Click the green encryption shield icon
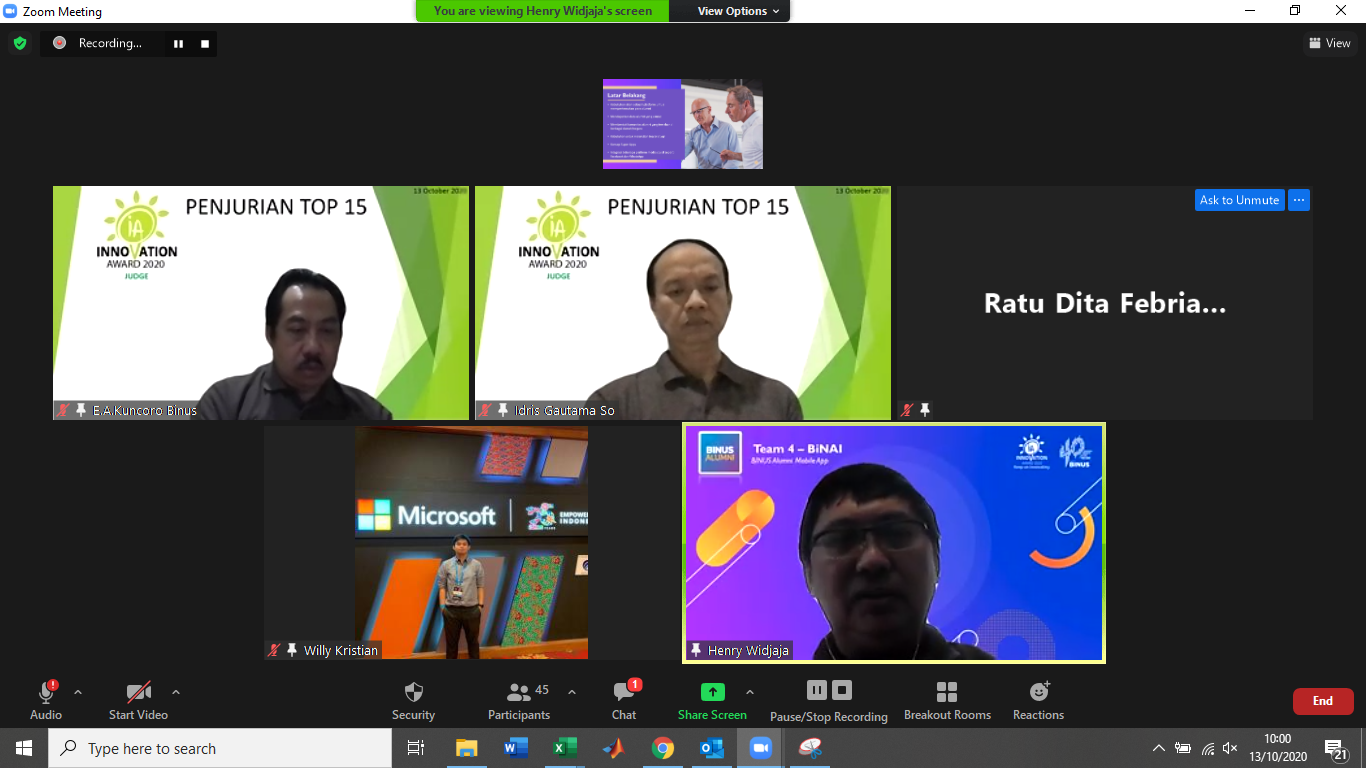Screen dimensions: 1366x768 coord(20,43)
